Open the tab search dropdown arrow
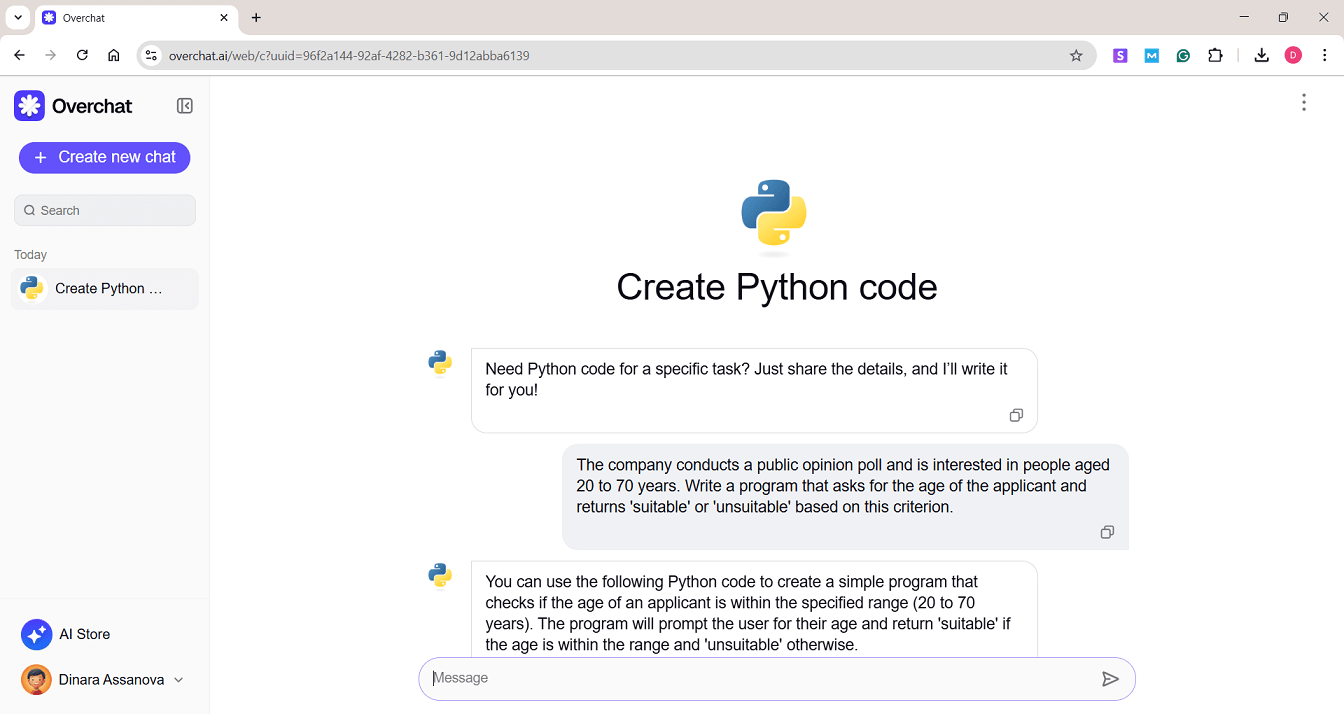Screen dimensions: 1344x714 [x=18, y=18]
